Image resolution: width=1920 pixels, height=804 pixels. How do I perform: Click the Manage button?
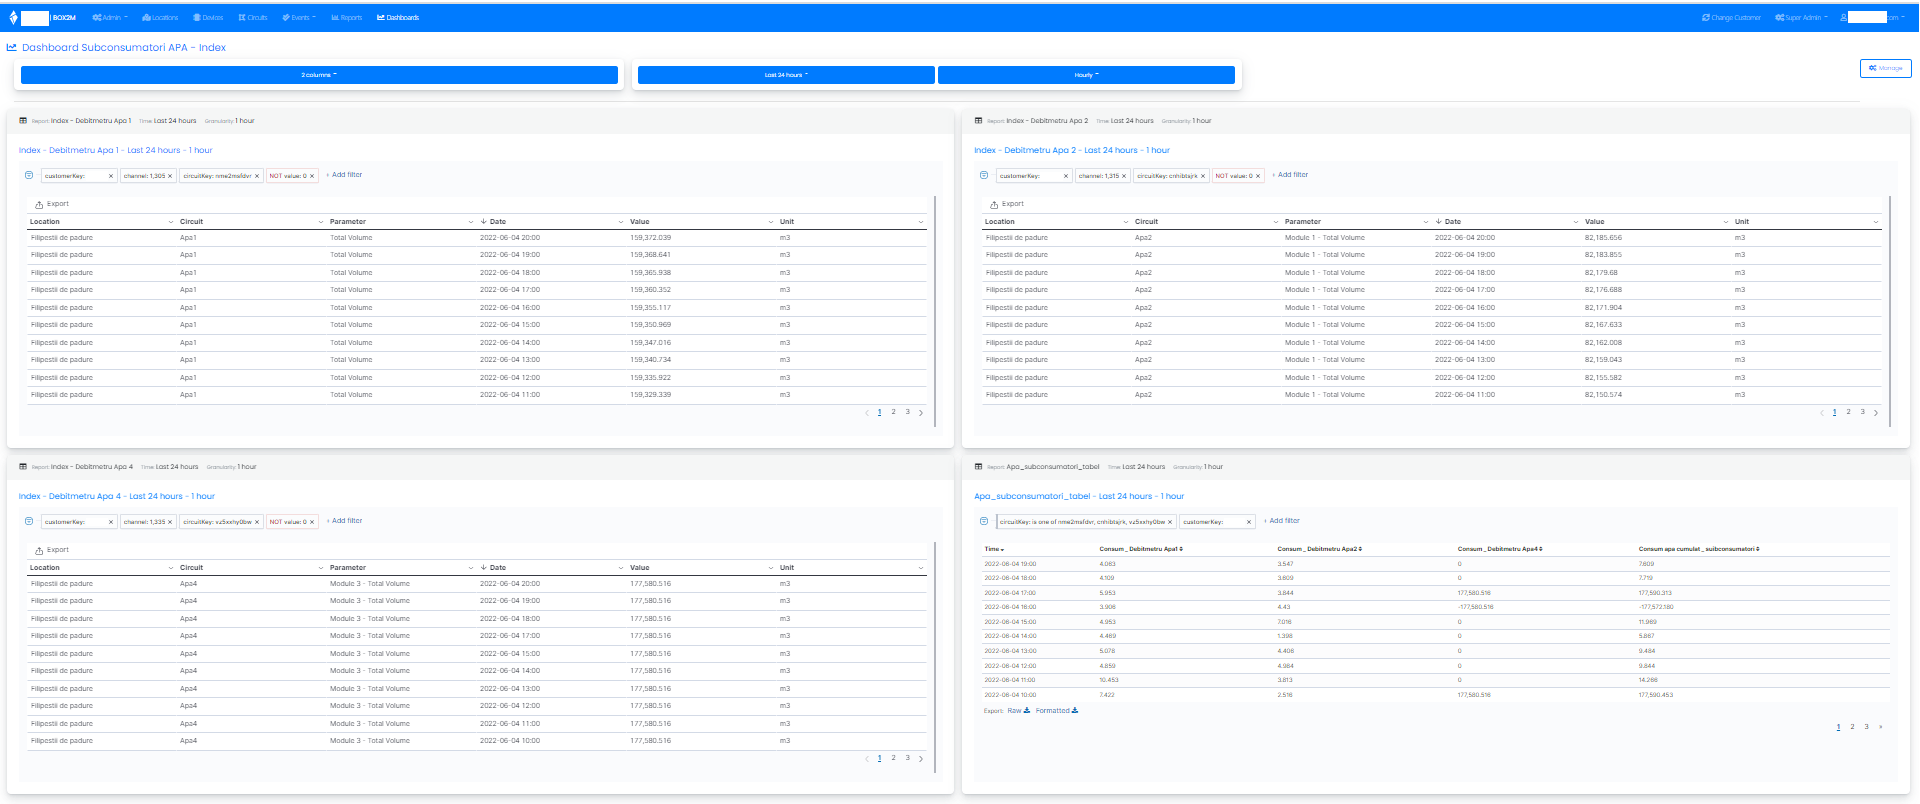[x=1886, y=68]
